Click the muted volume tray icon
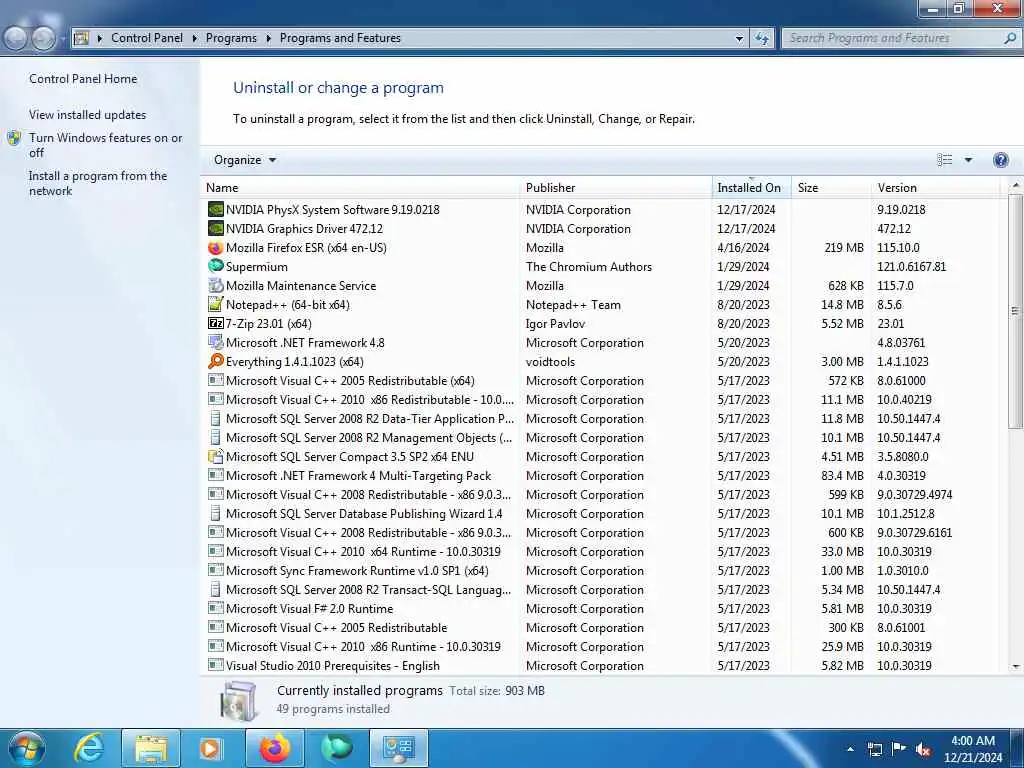Screen dimensions: 1024x768 (923, 749)
